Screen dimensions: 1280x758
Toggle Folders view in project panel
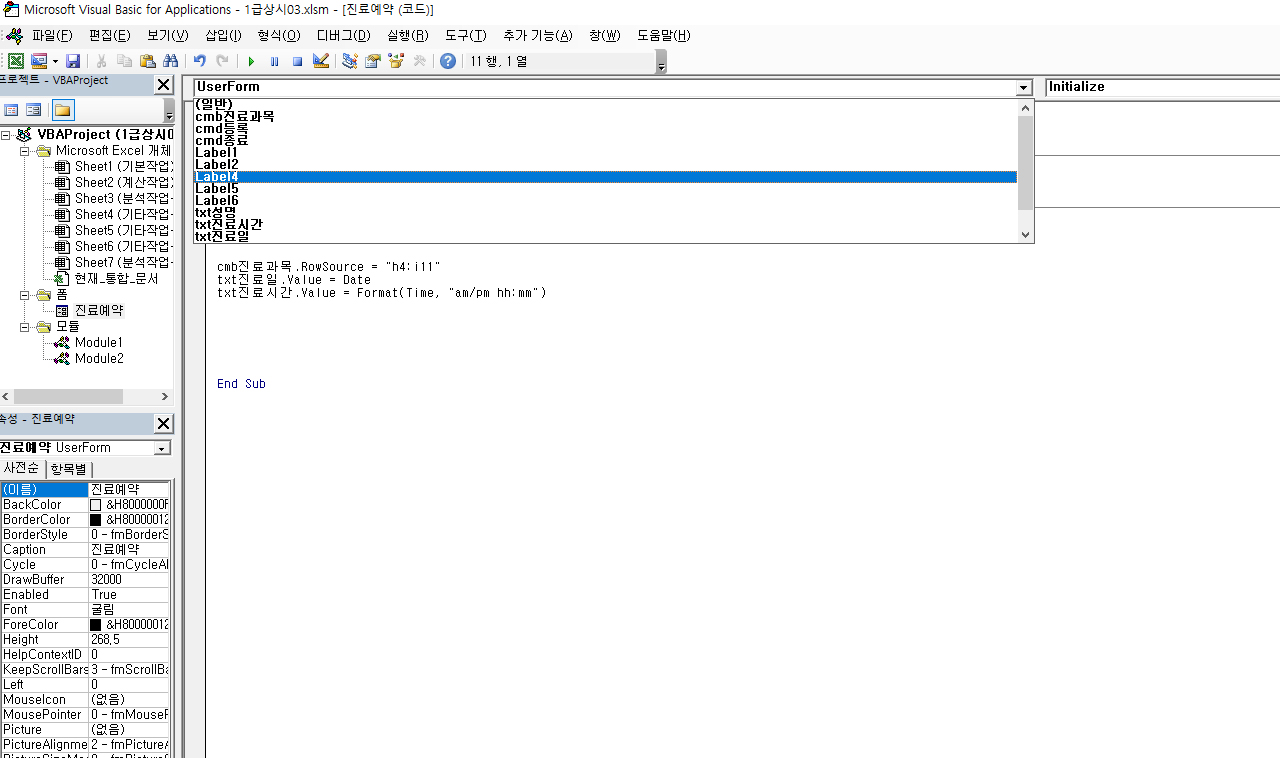click(63, 110)
